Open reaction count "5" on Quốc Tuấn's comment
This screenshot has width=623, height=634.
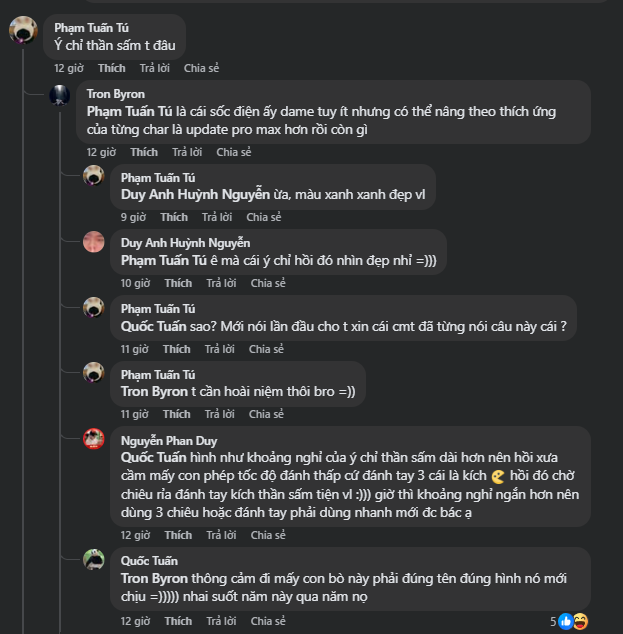tap(553, 621)
